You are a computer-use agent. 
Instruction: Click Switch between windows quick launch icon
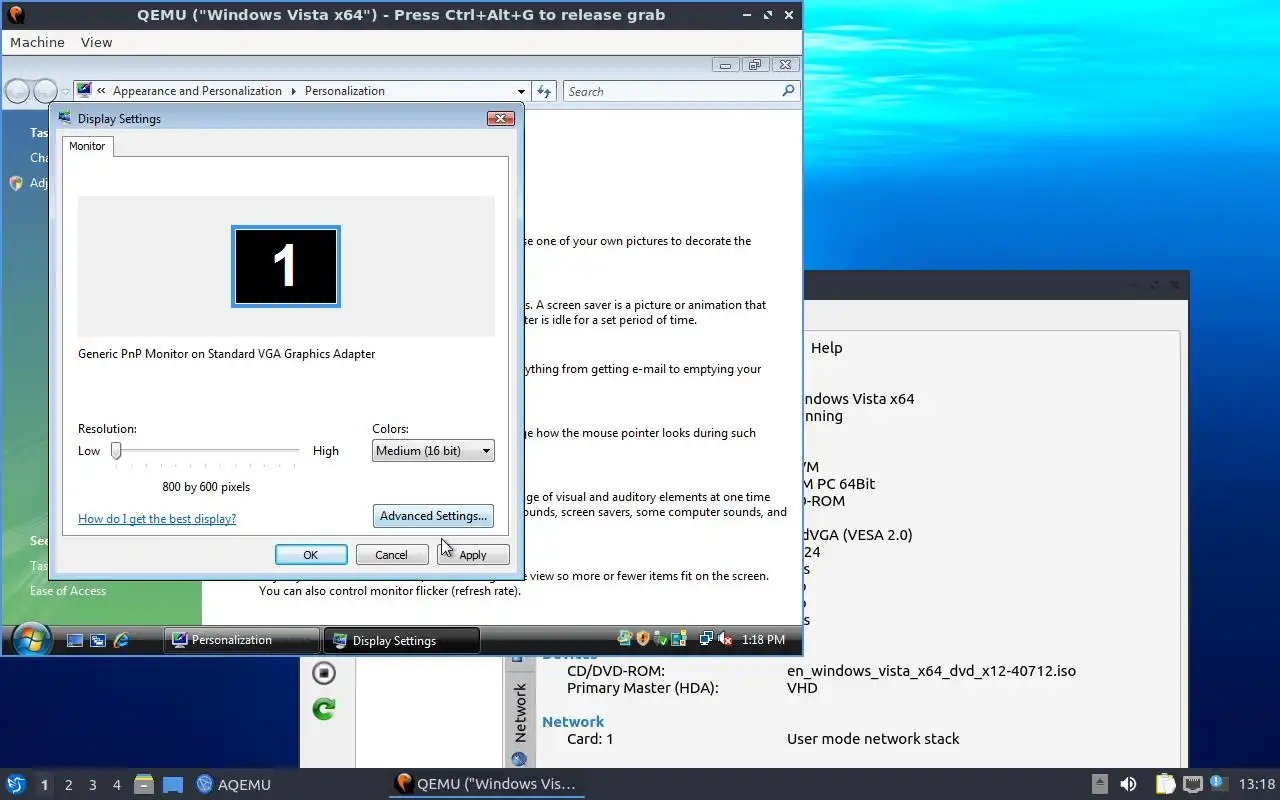coord(98,640)
